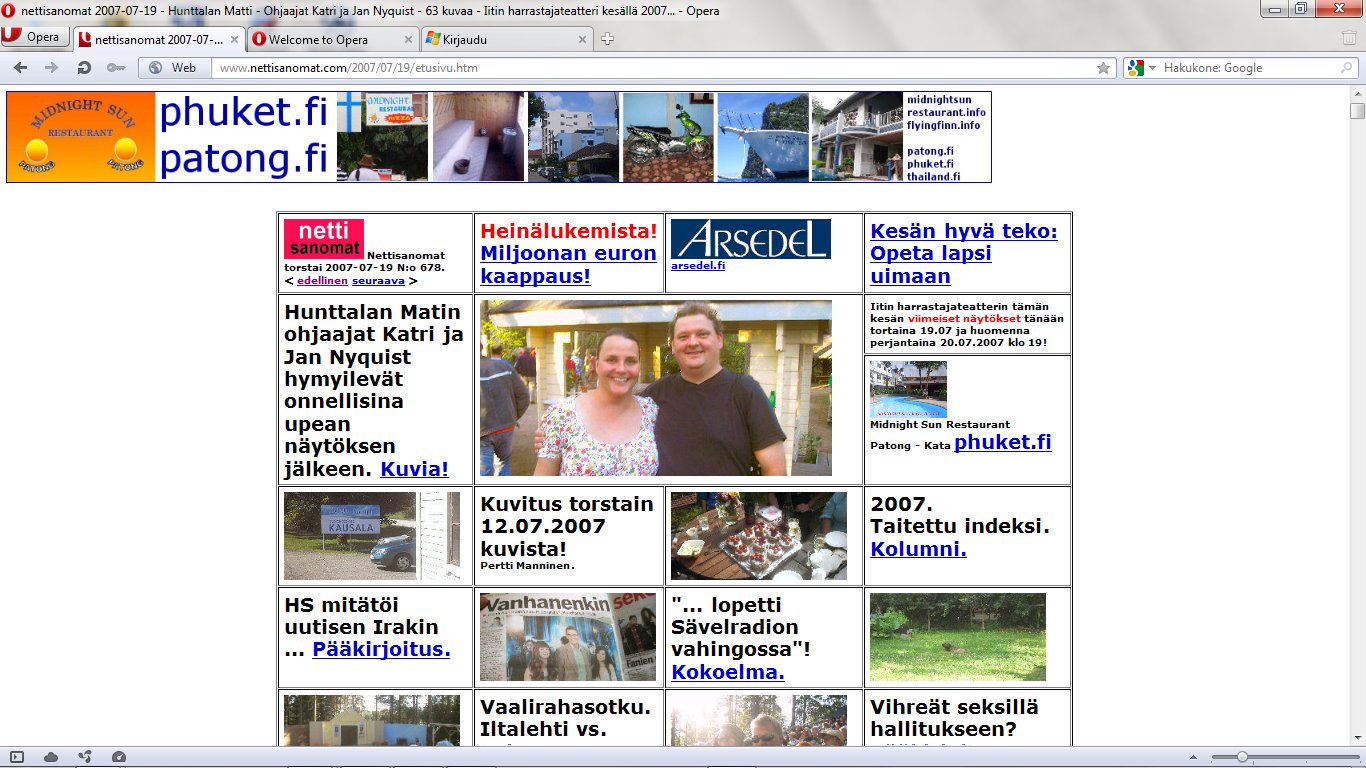Toggle Opera Turbo in status bar

(x=119, y=757)
